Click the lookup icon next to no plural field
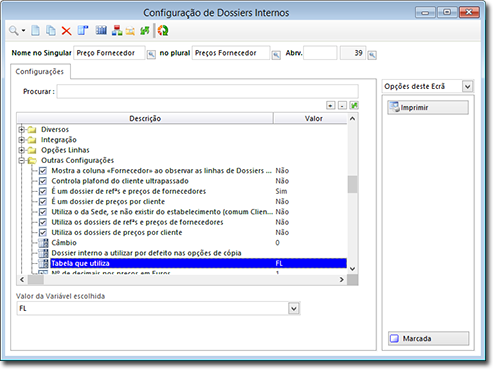Image resolution: width=496 pixels, height=373 pixels. click(x=276, y=55)
